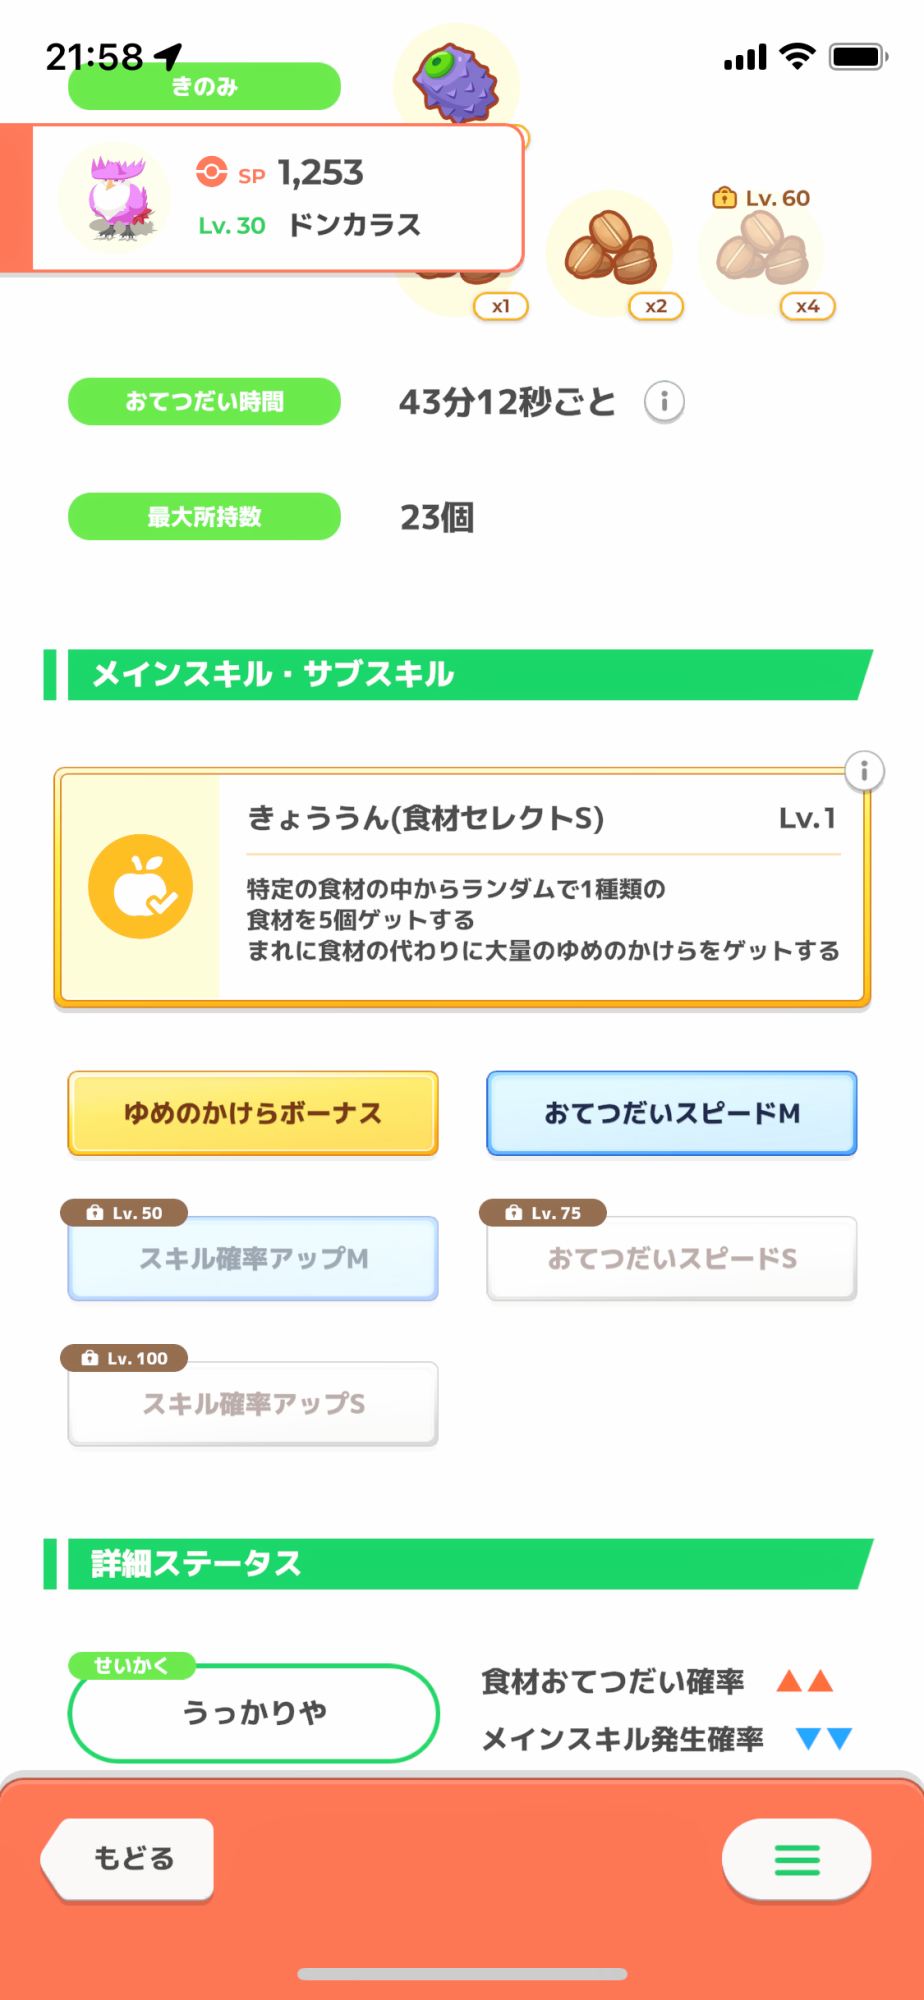Open the green hamburger menu button
Screen dimensions: 924x2000
point(796,1859)
